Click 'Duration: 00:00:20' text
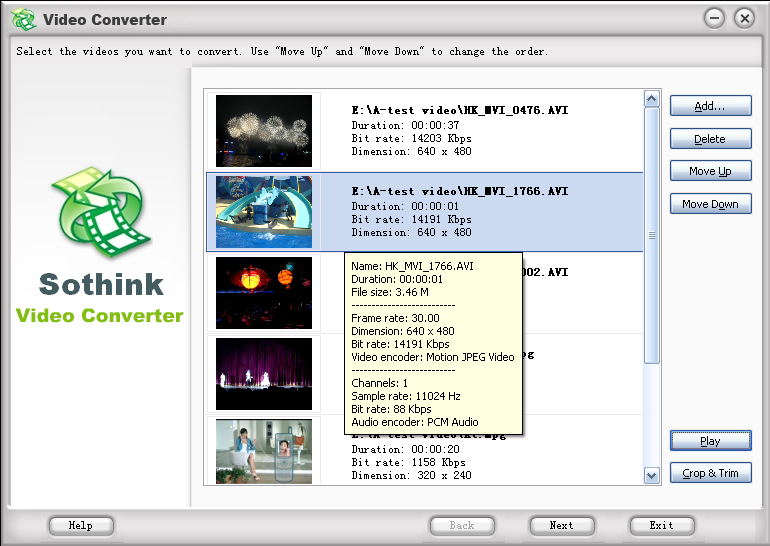The height and width of the screenshot is (546, 770). tap(405, 449)
